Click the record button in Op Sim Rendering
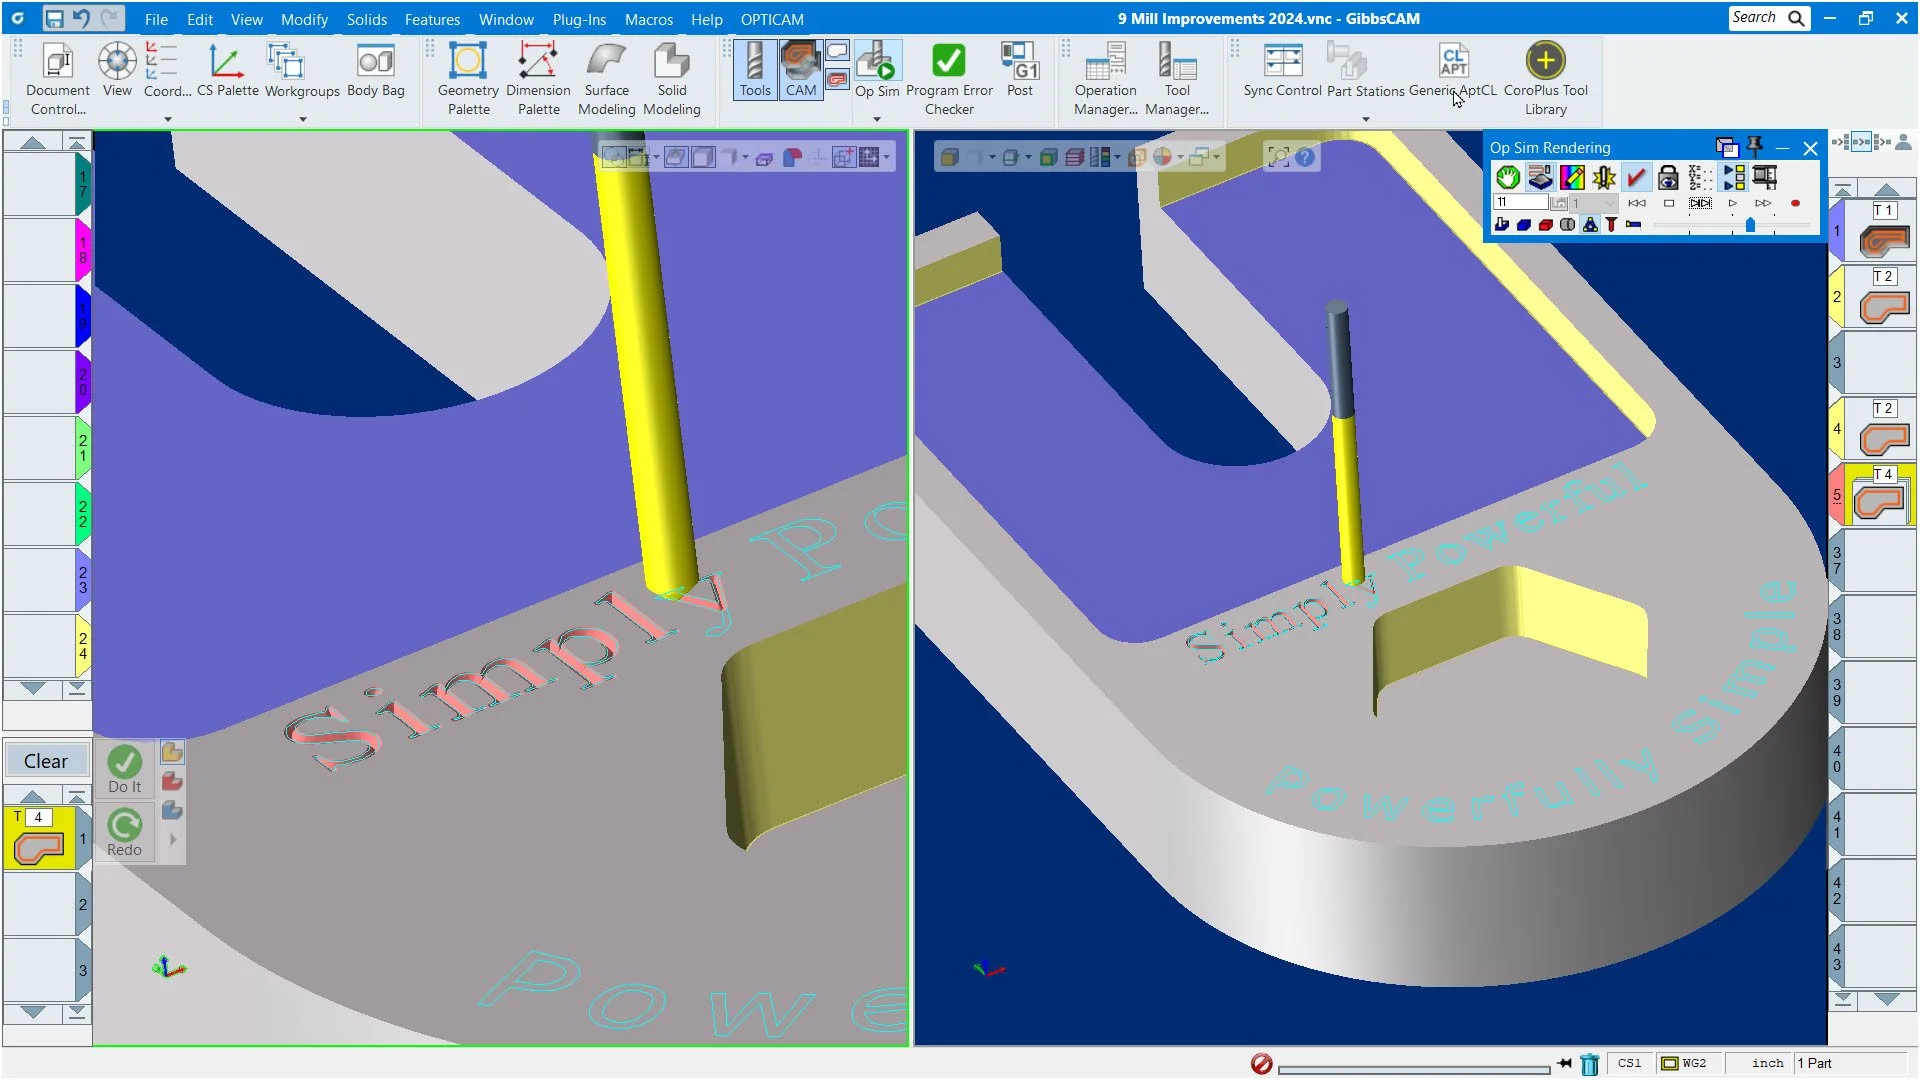Image resolution: width=1920 pixels, height=1080 pixels. pyautogui.click(x=1795, y=203)
